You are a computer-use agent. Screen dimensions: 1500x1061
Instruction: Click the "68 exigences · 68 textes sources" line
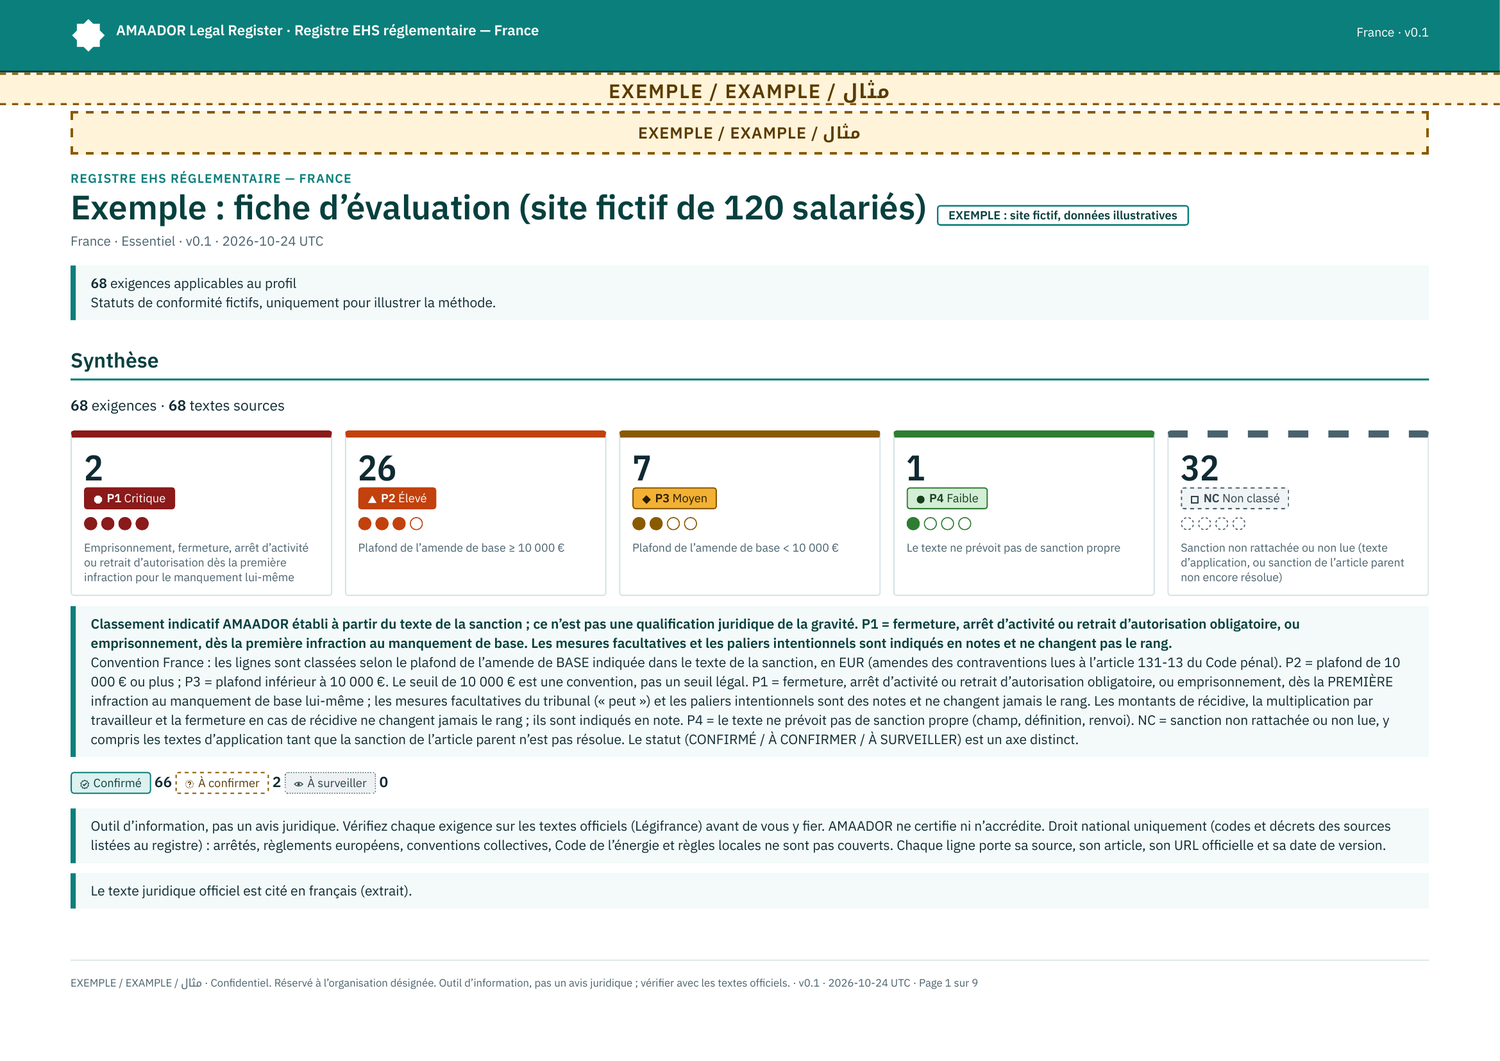(177, 406)
